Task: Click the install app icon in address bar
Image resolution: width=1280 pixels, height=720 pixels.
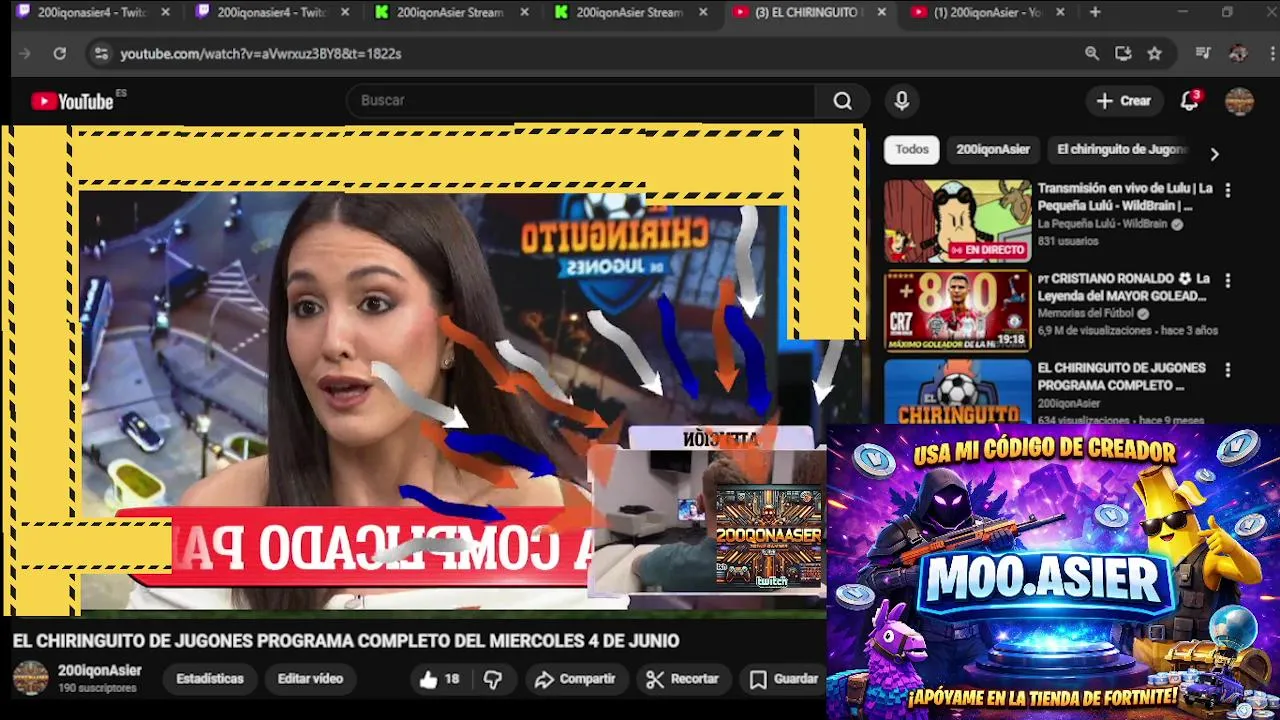Action: click(x=1123, y=53)
